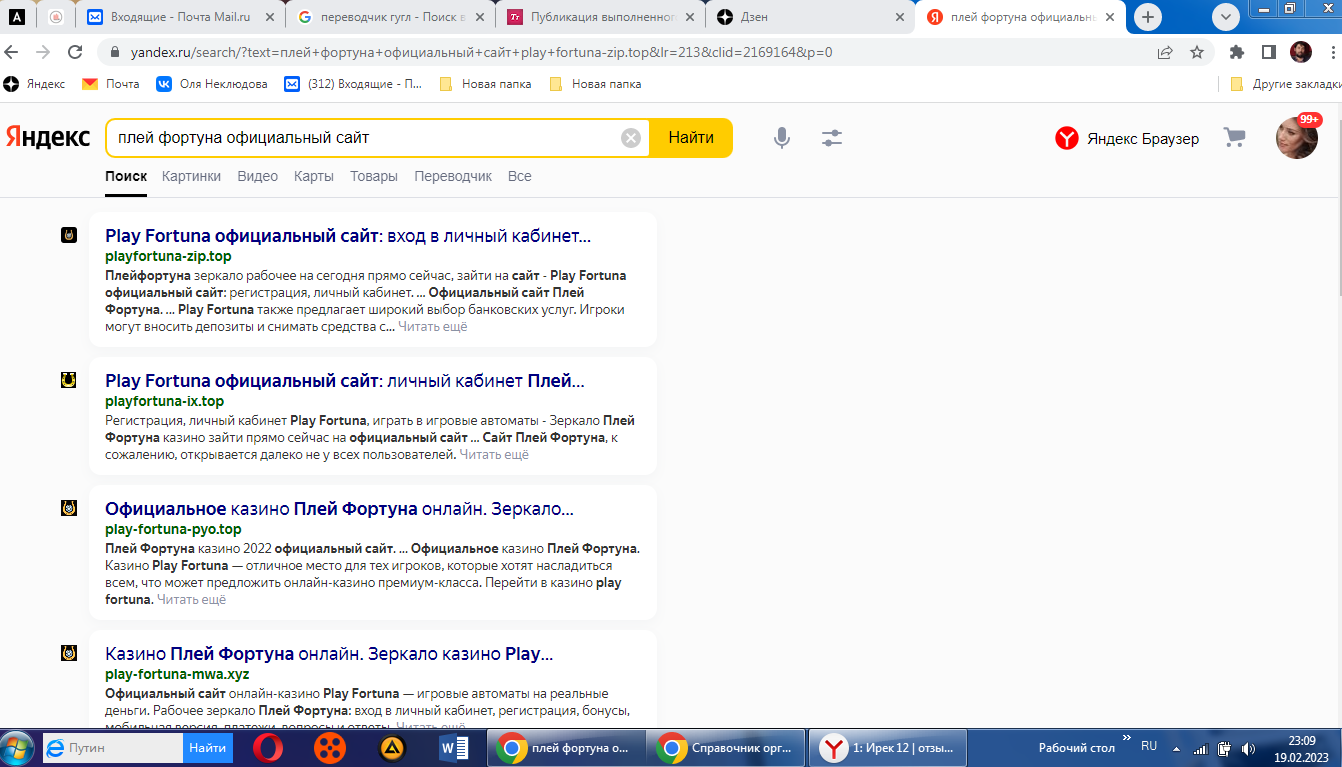
Task: Expand the tab search chevron button
Action: (1225, 17)
